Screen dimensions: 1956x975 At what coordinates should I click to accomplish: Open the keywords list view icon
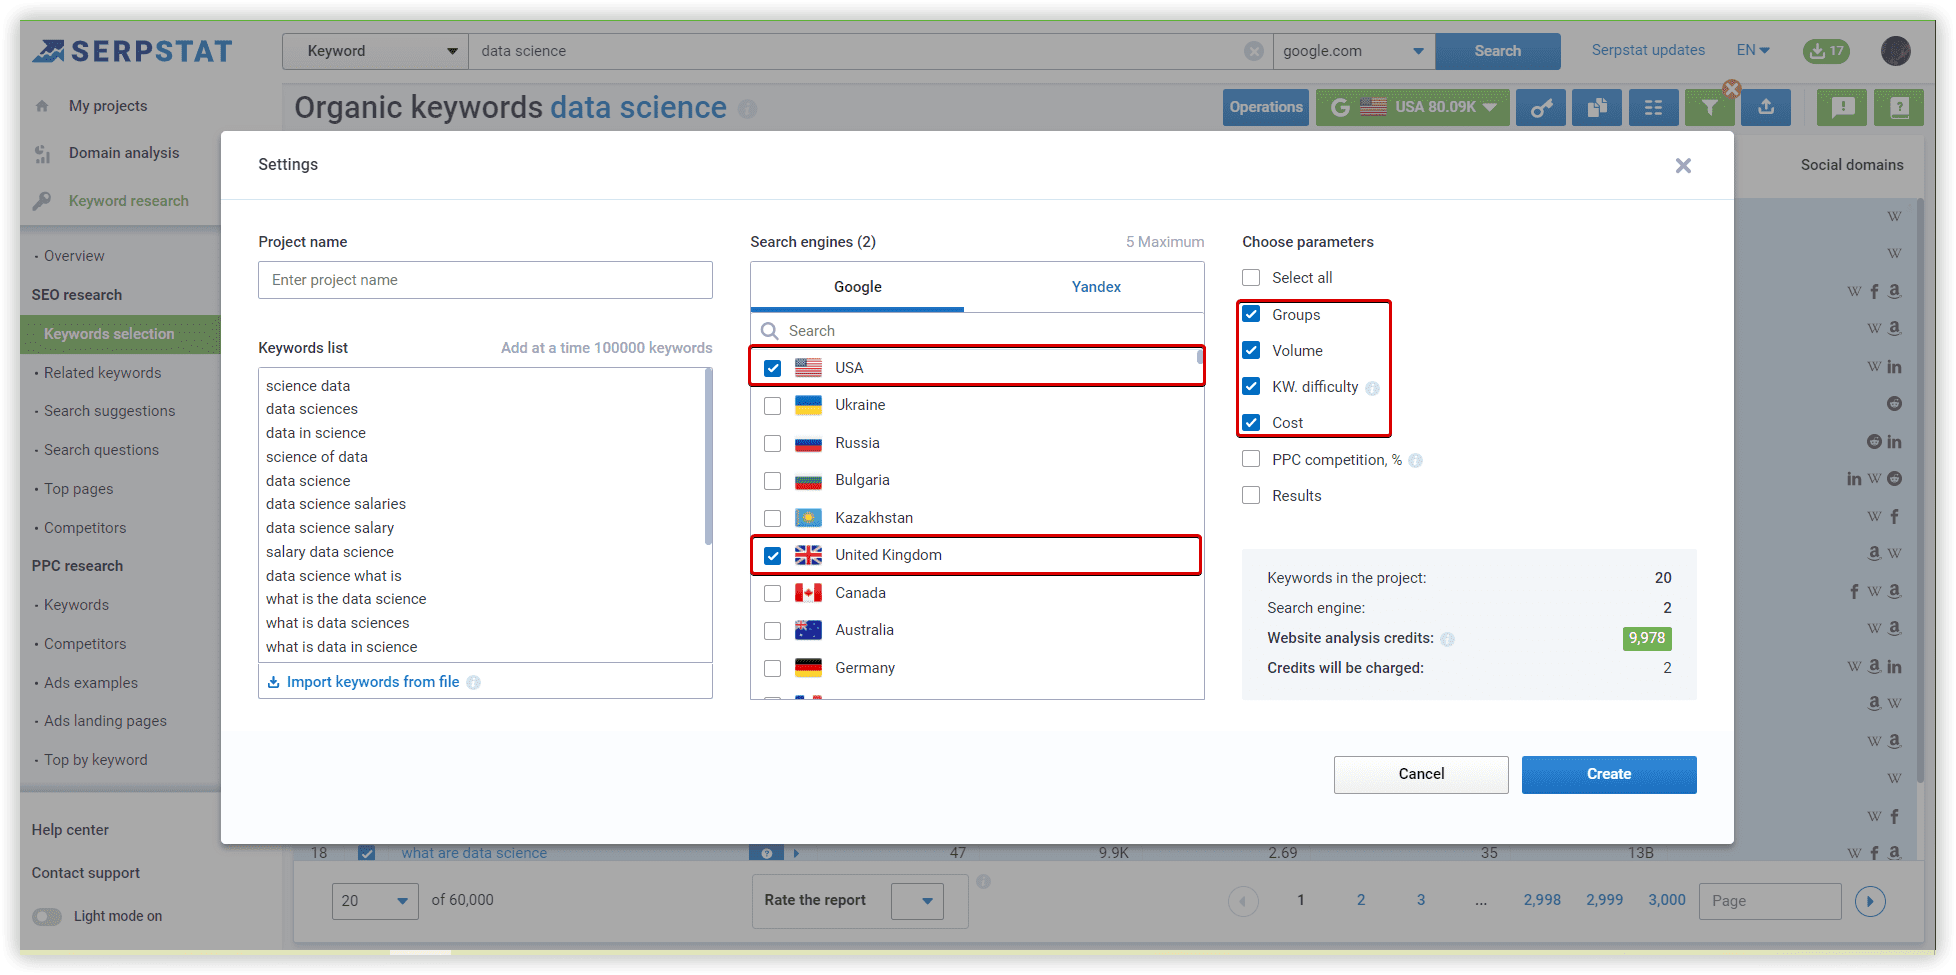(1653, 107)
